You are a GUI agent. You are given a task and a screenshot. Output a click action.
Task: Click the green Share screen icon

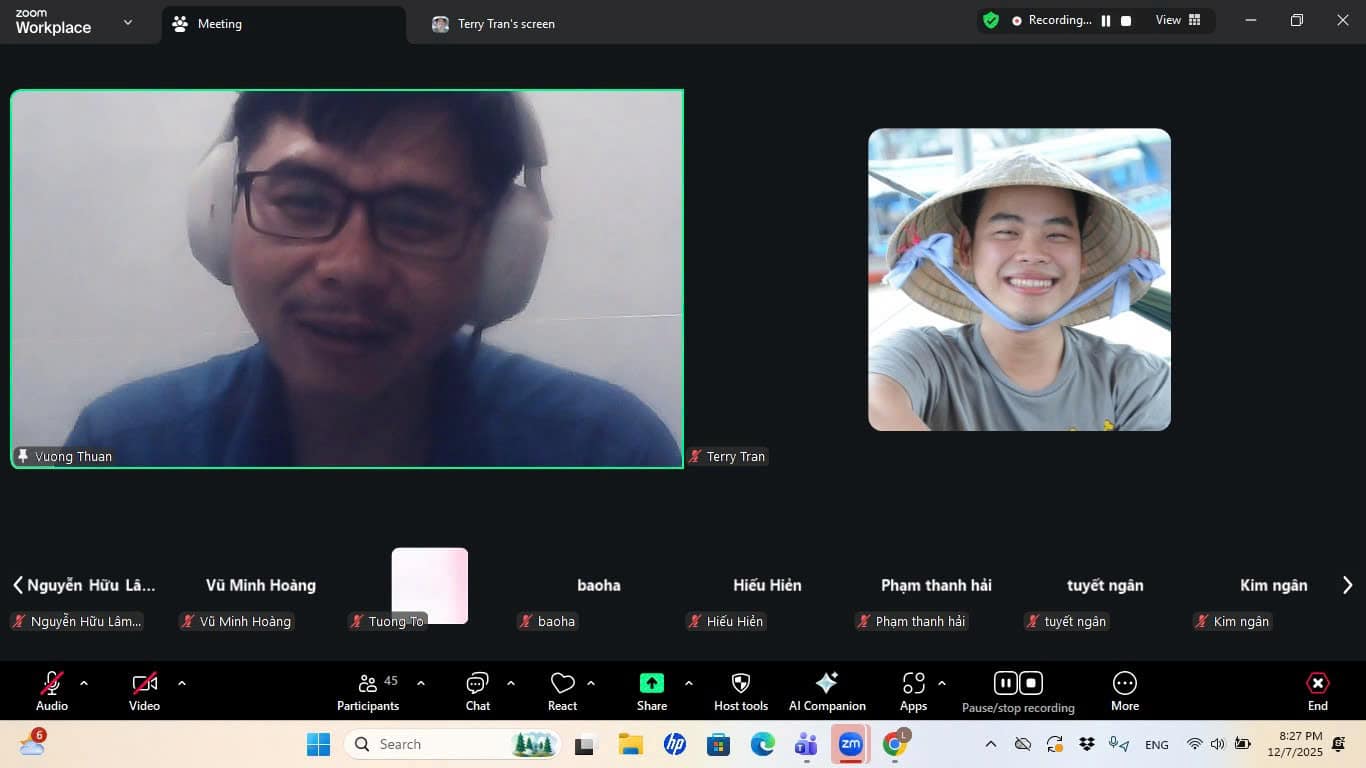point(651,684)
